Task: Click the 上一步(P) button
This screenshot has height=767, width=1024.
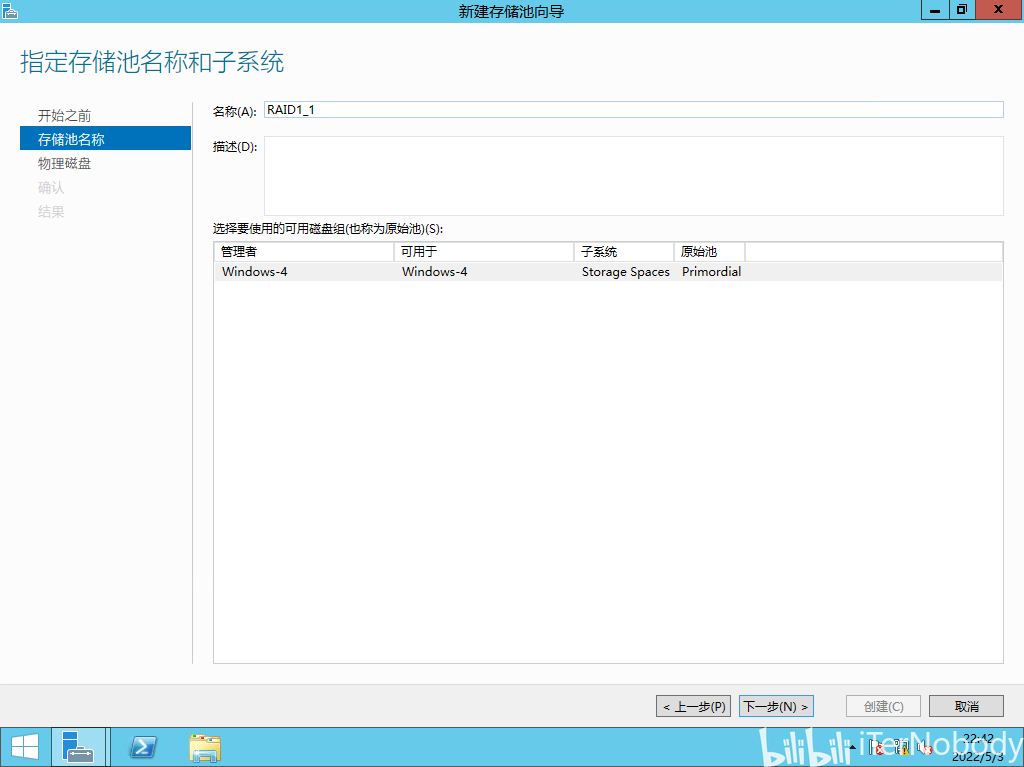Action: coord(694,706)
